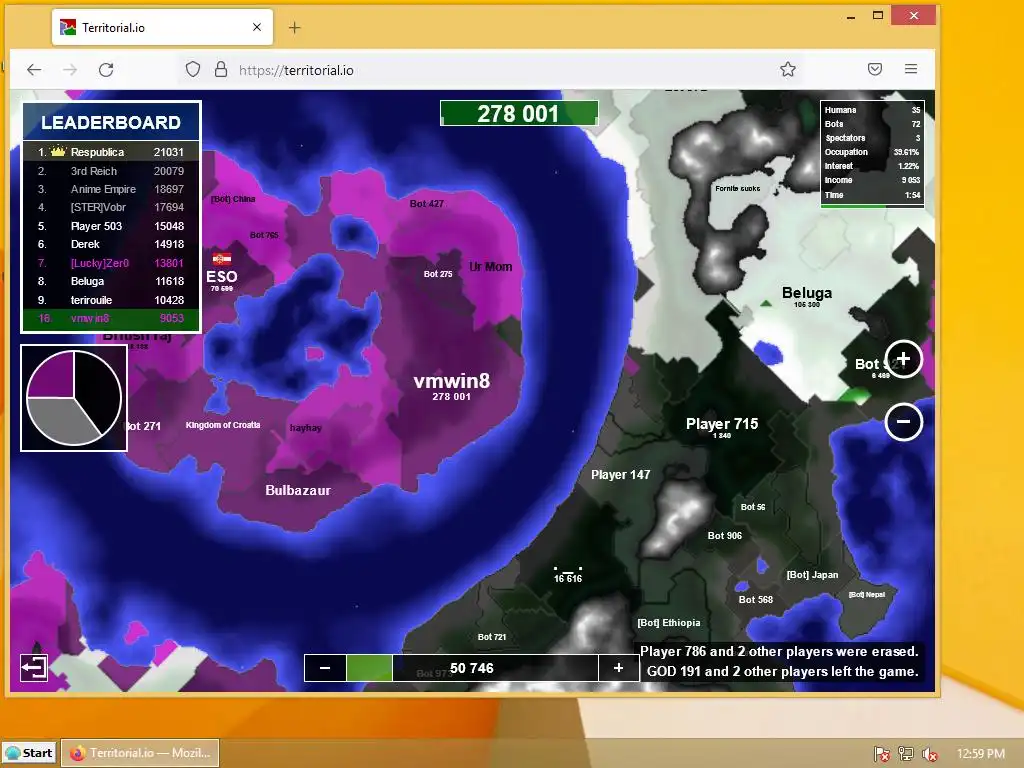Click the Income stat row

pos(872,180)
